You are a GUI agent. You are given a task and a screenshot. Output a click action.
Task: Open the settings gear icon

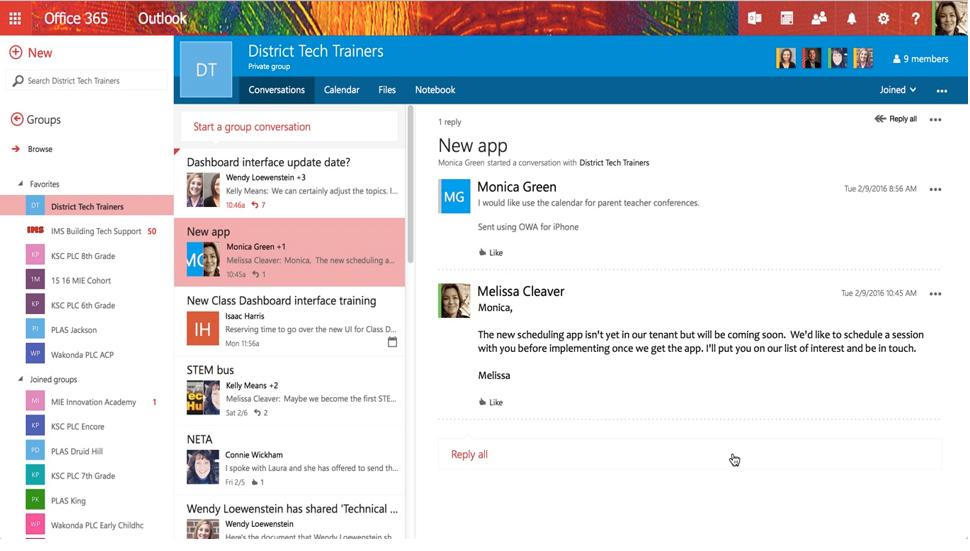883,19
